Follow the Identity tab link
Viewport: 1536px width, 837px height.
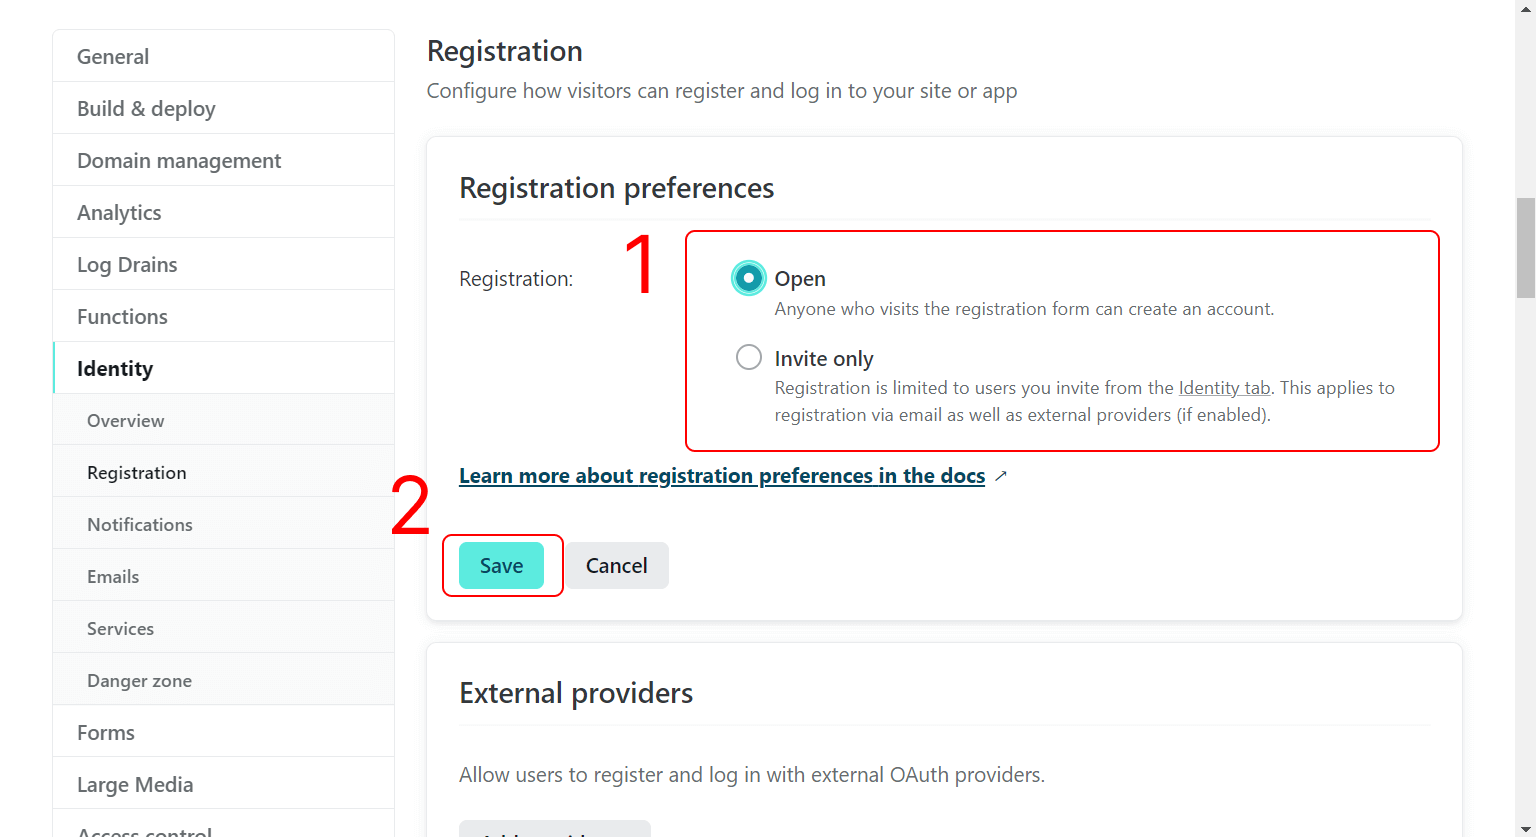[1224, 388]
